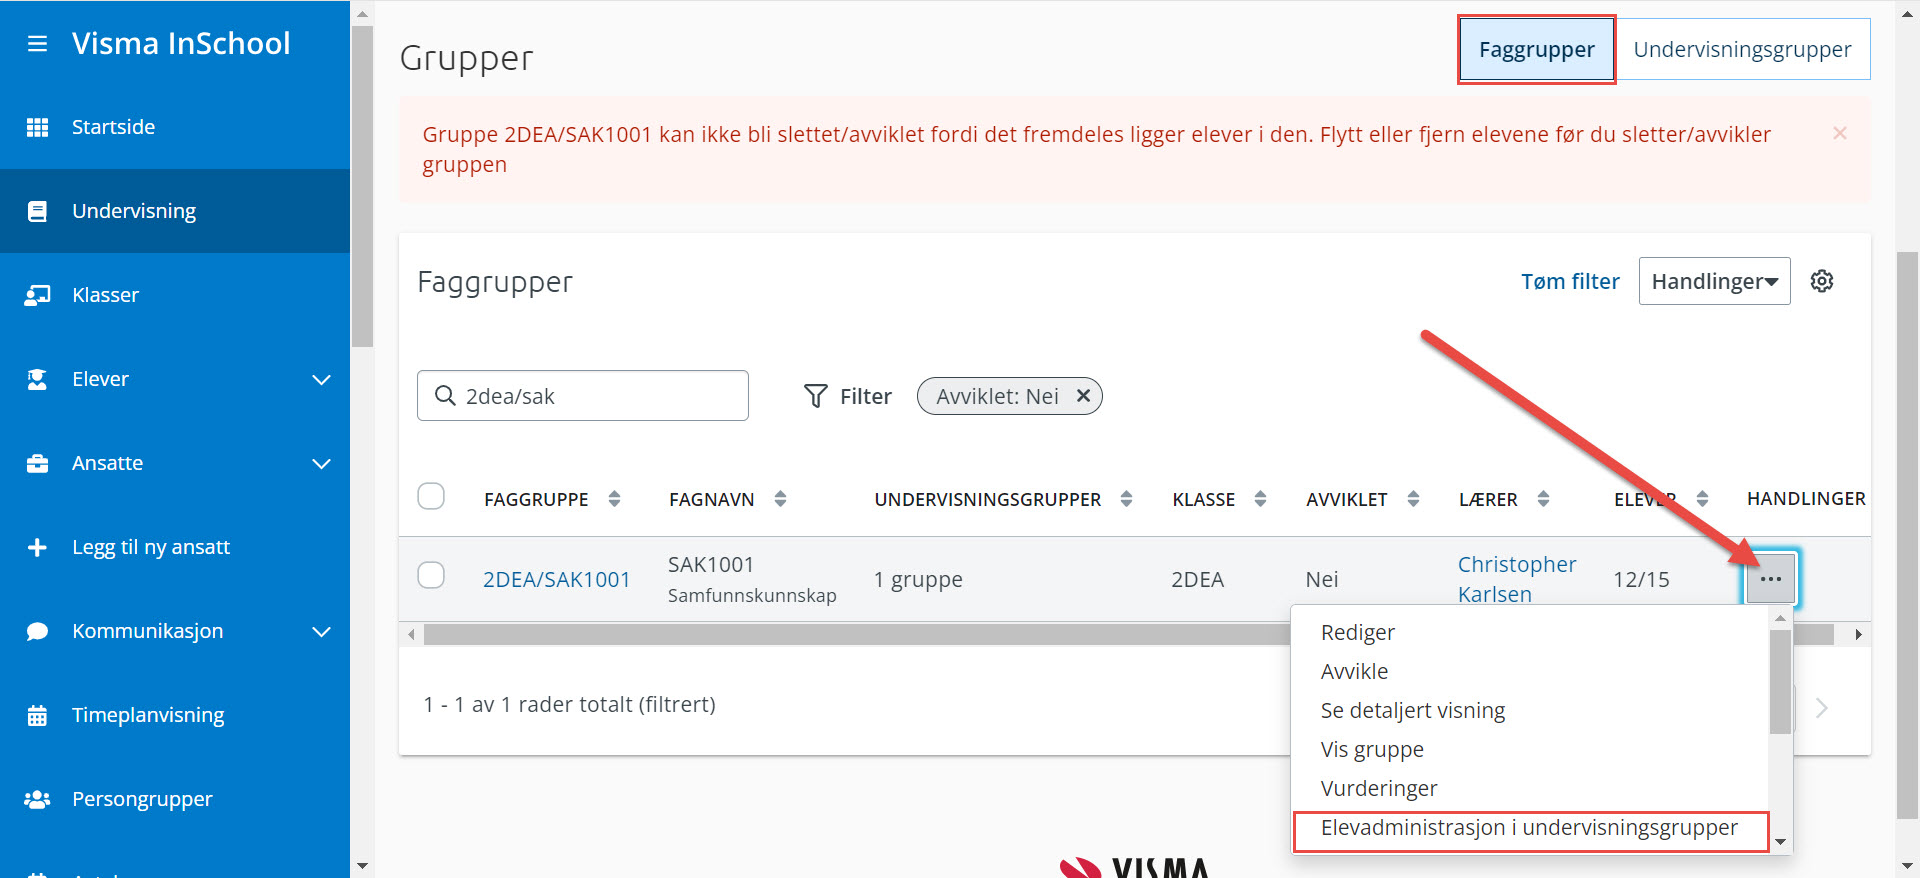Tick the checkbox for row 2DEA/SAK1001

(431, 575)
